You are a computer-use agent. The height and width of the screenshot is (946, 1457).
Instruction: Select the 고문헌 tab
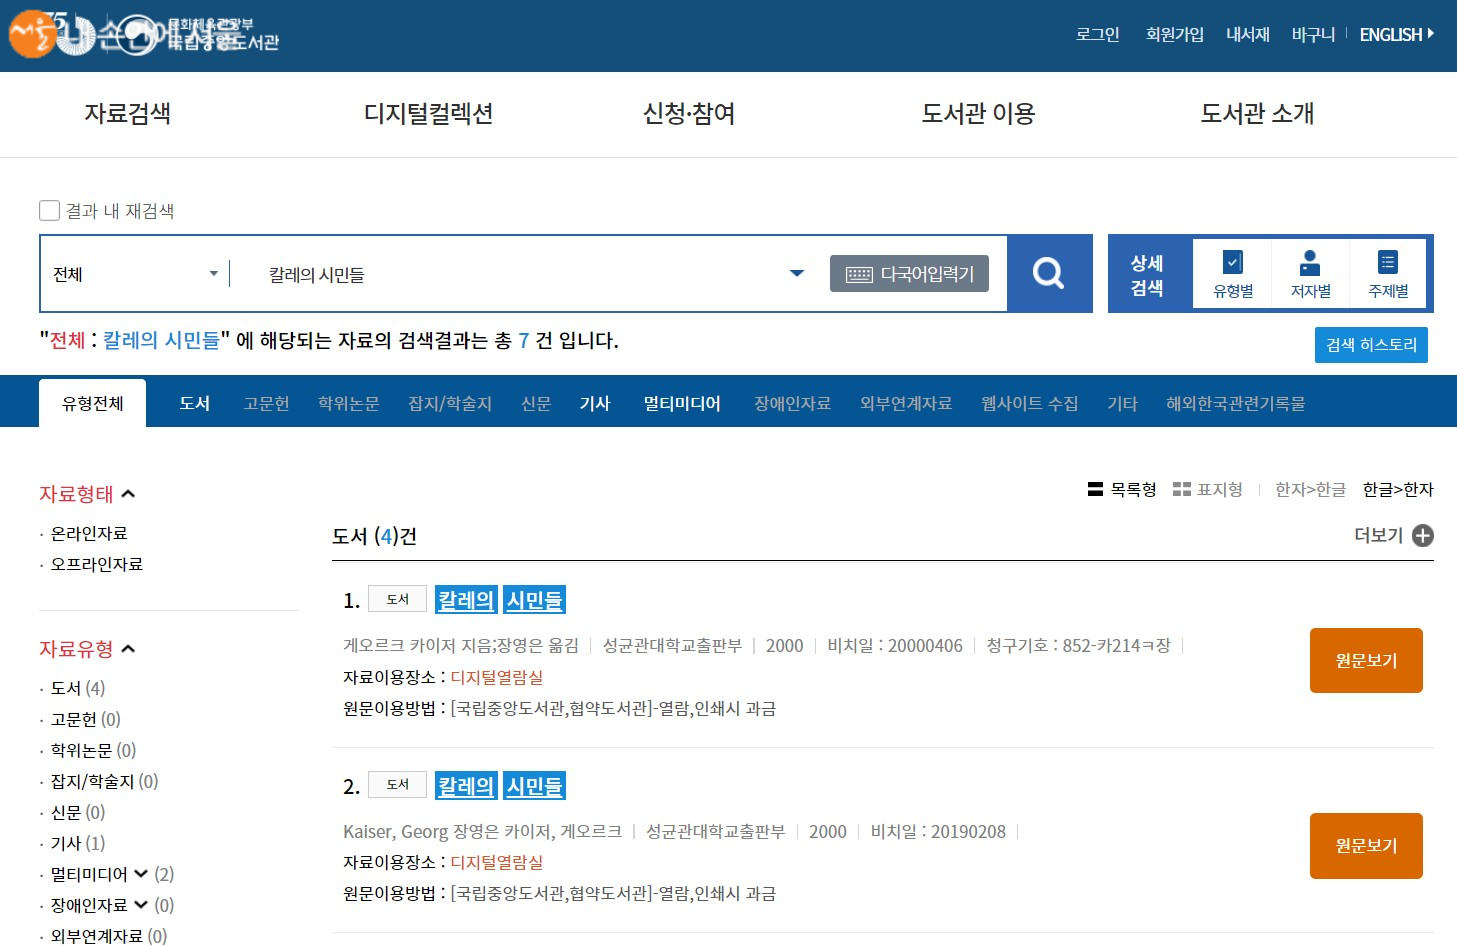[266, 403]
